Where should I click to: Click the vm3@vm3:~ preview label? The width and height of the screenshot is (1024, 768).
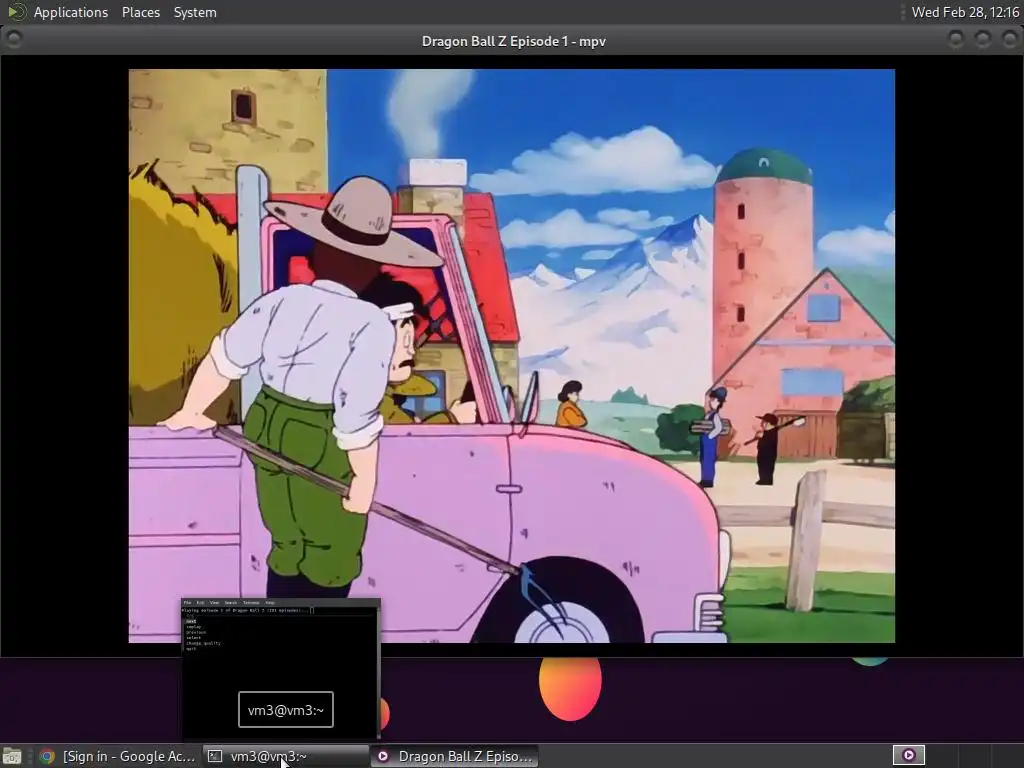coord(285,710)
